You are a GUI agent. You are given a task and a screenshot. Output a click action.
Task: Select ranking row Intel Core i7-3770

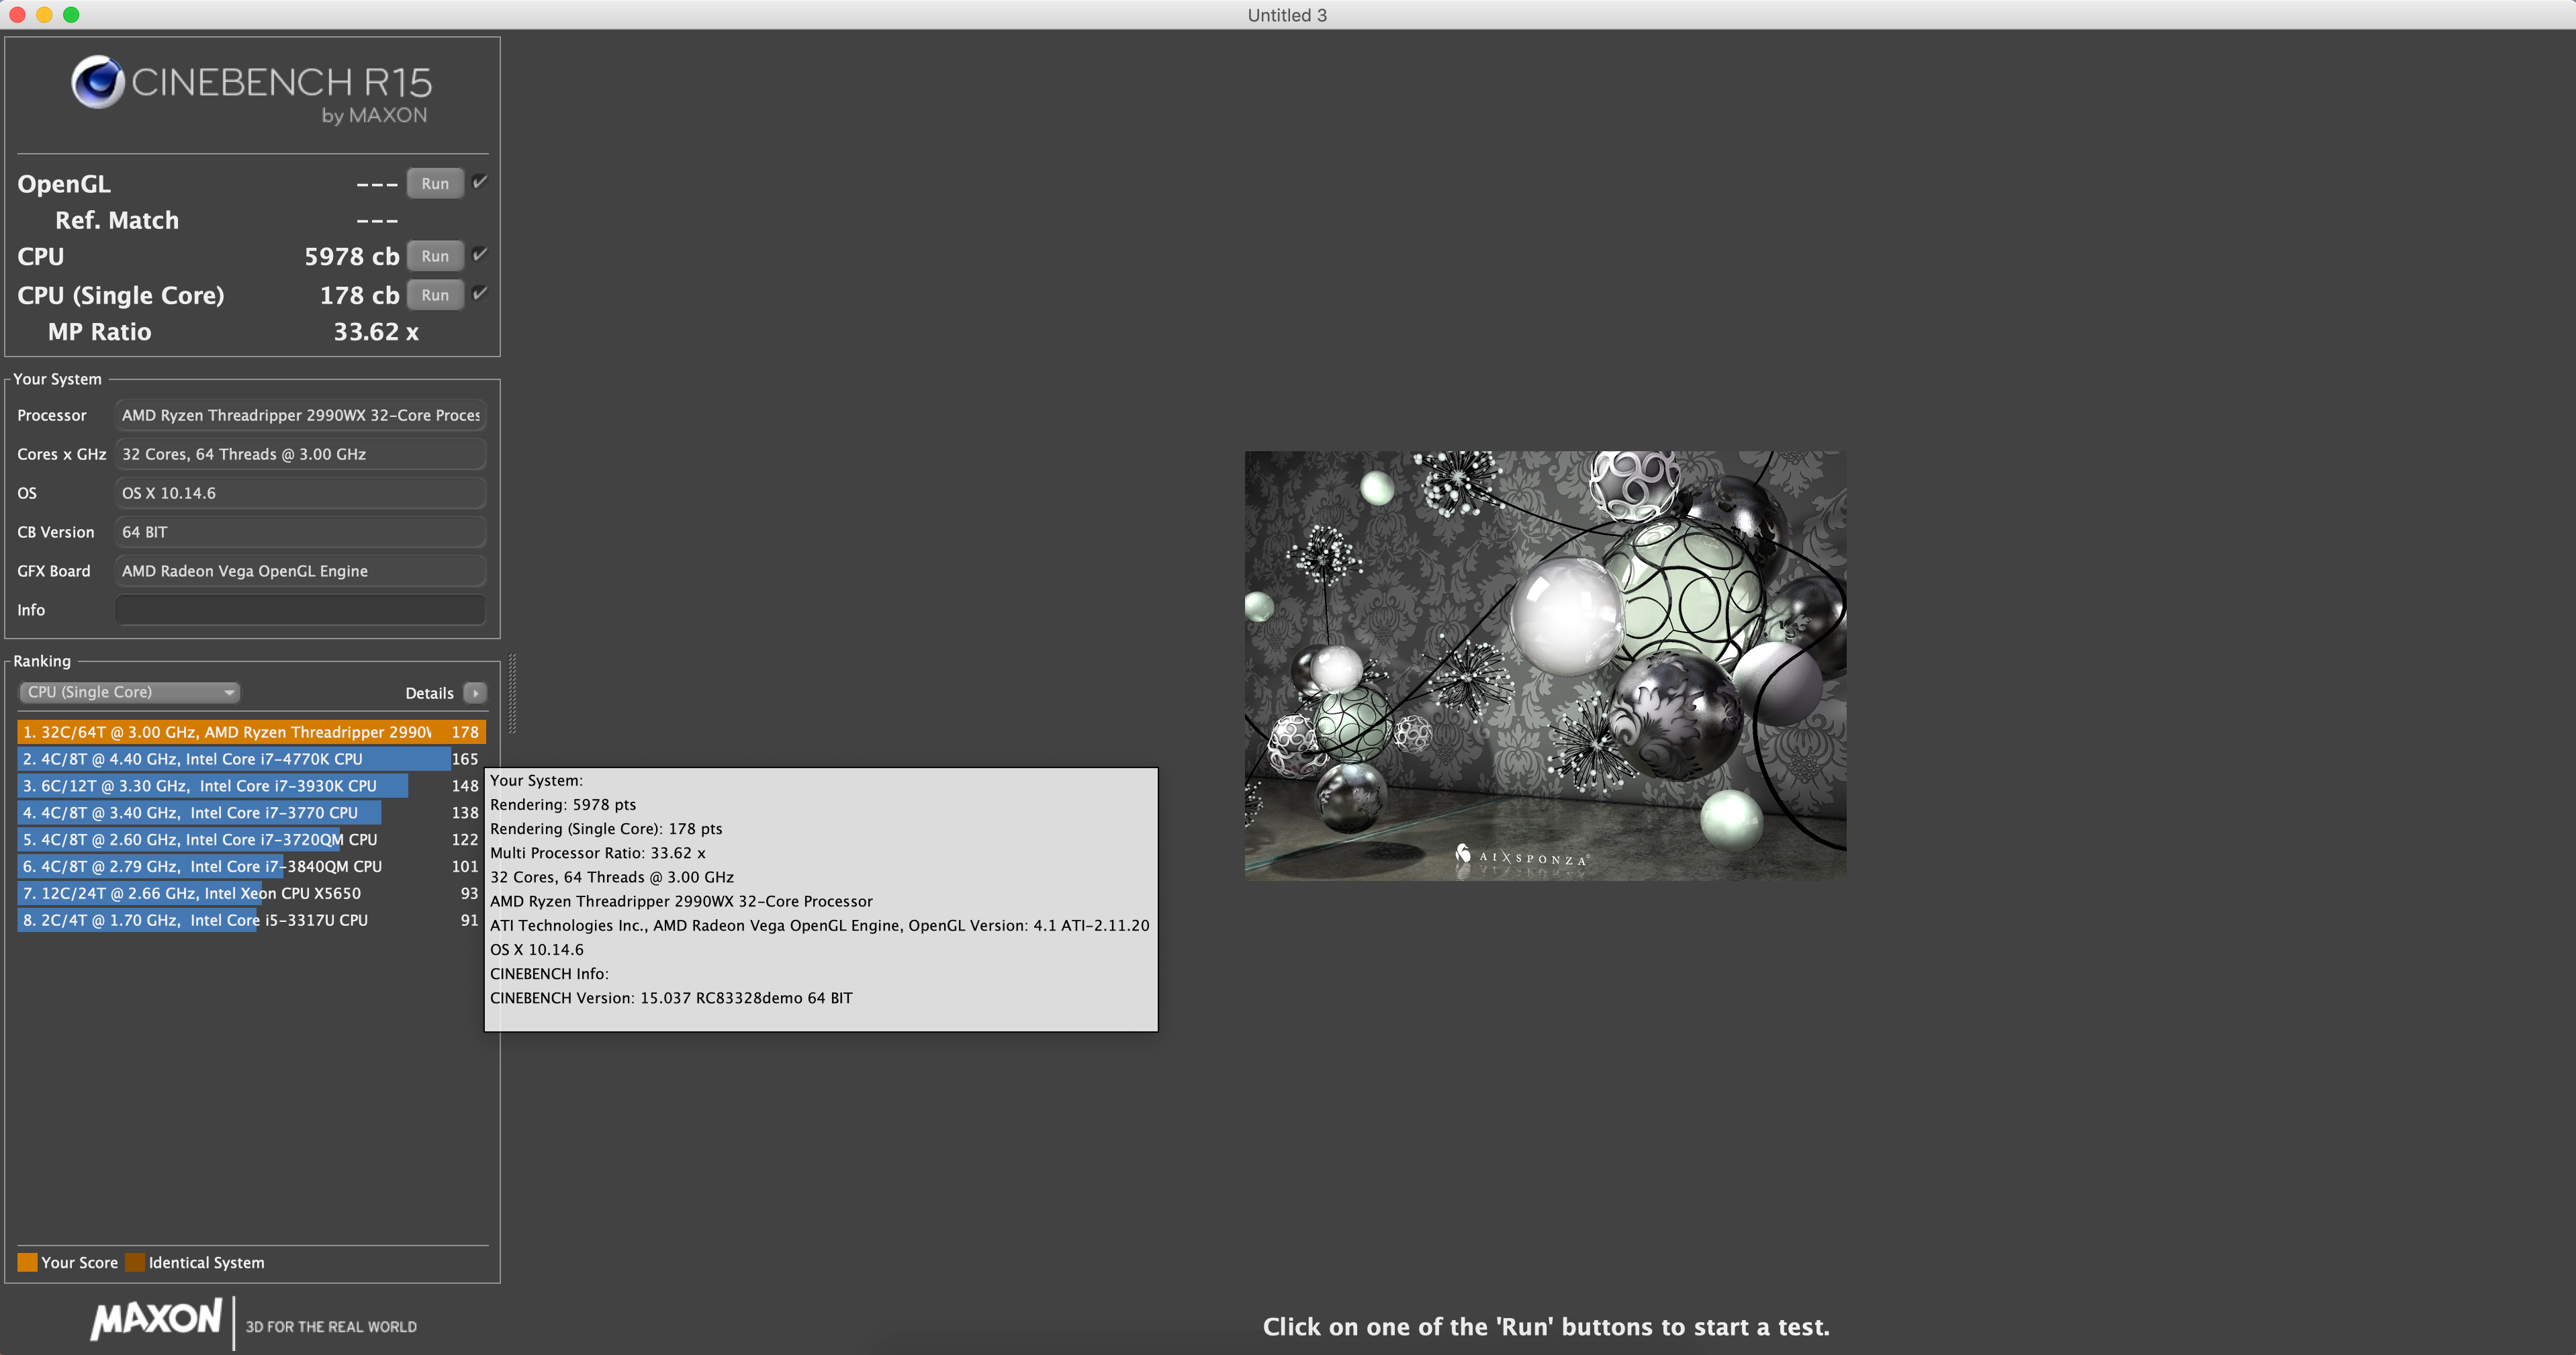[251, 813]
